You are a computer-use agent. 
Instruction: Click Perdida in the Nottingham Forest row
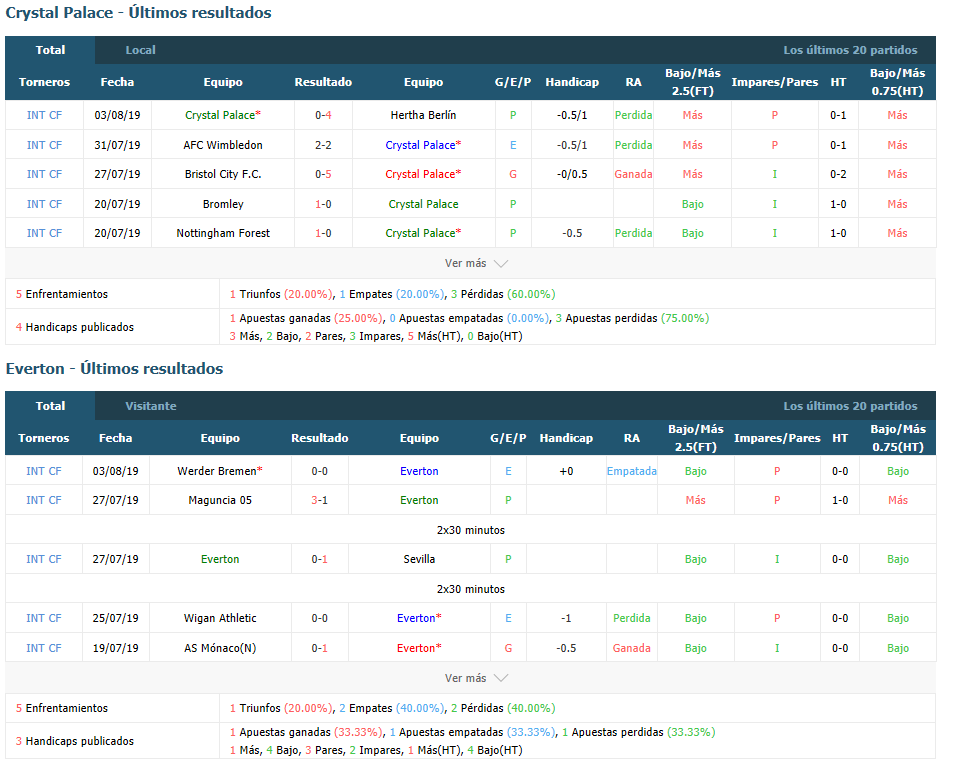pyautogui.click(x=633, y=233)
